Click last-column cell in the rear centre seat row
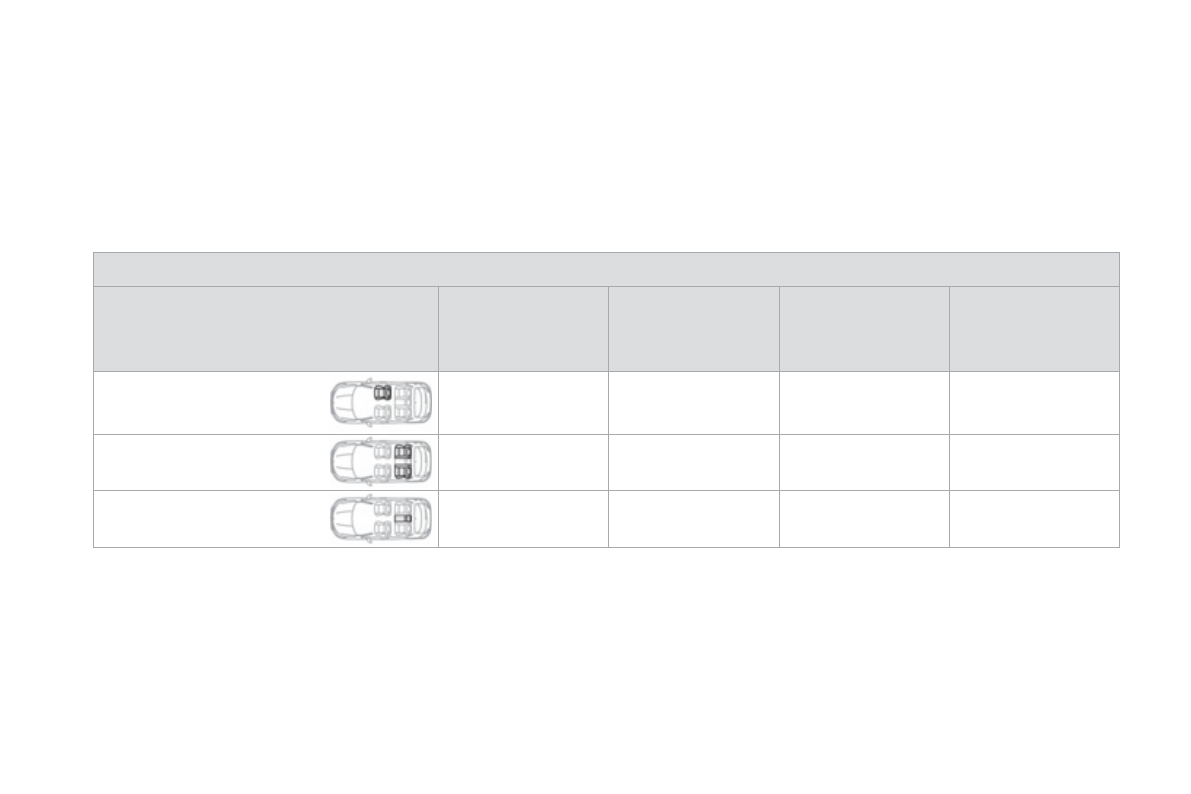Screen dimensions: 1191x794 click(1034, 519)
